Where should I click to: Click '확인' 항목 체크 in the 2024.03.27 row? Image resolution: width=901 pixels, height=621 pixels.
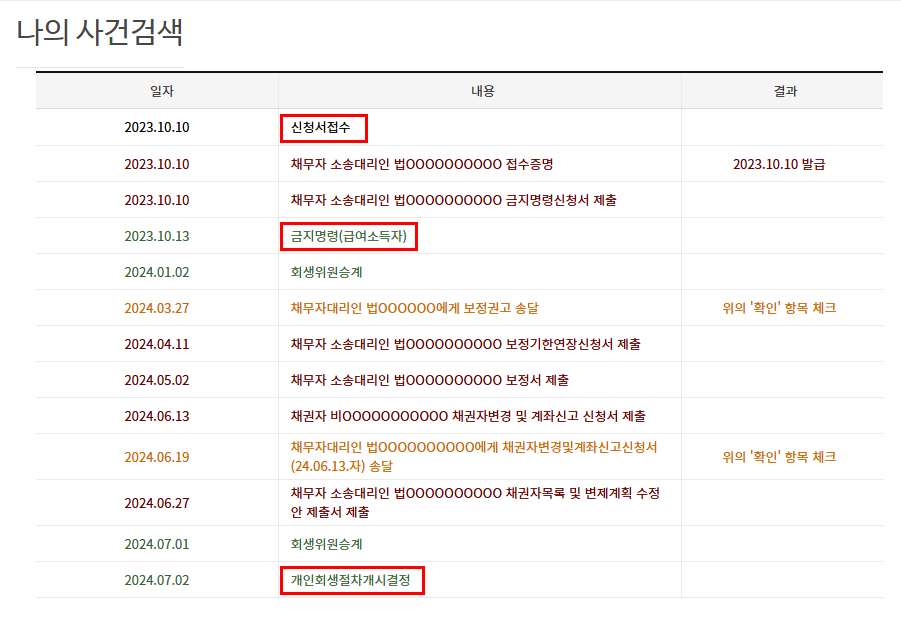[779, 308]
